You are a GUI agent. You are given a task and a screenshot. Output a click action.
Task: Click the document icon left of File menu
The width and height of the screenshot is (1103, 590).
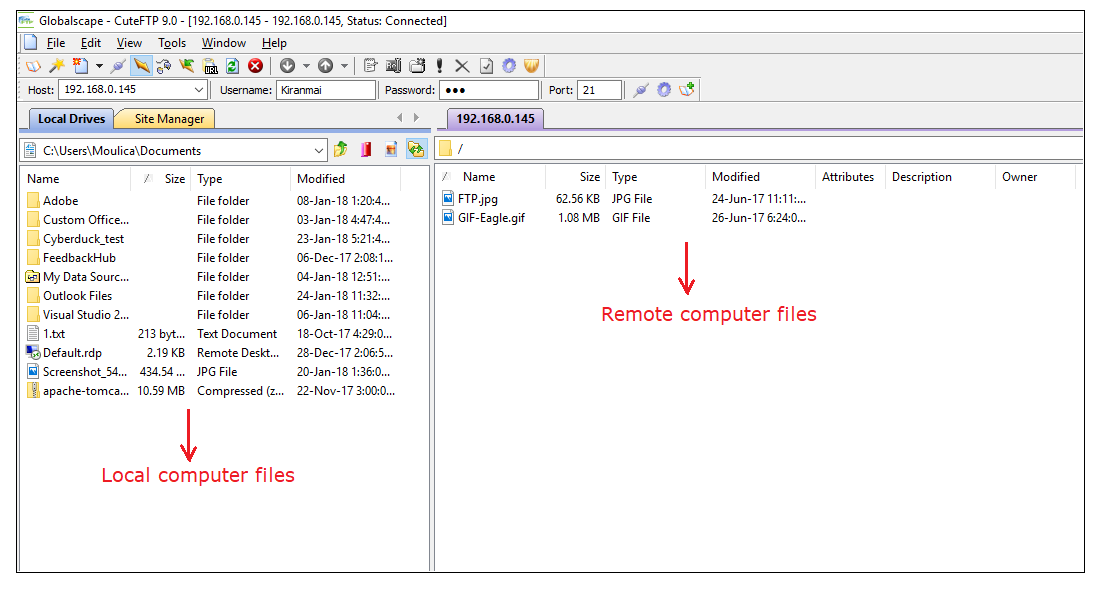(x=30, y=43)
